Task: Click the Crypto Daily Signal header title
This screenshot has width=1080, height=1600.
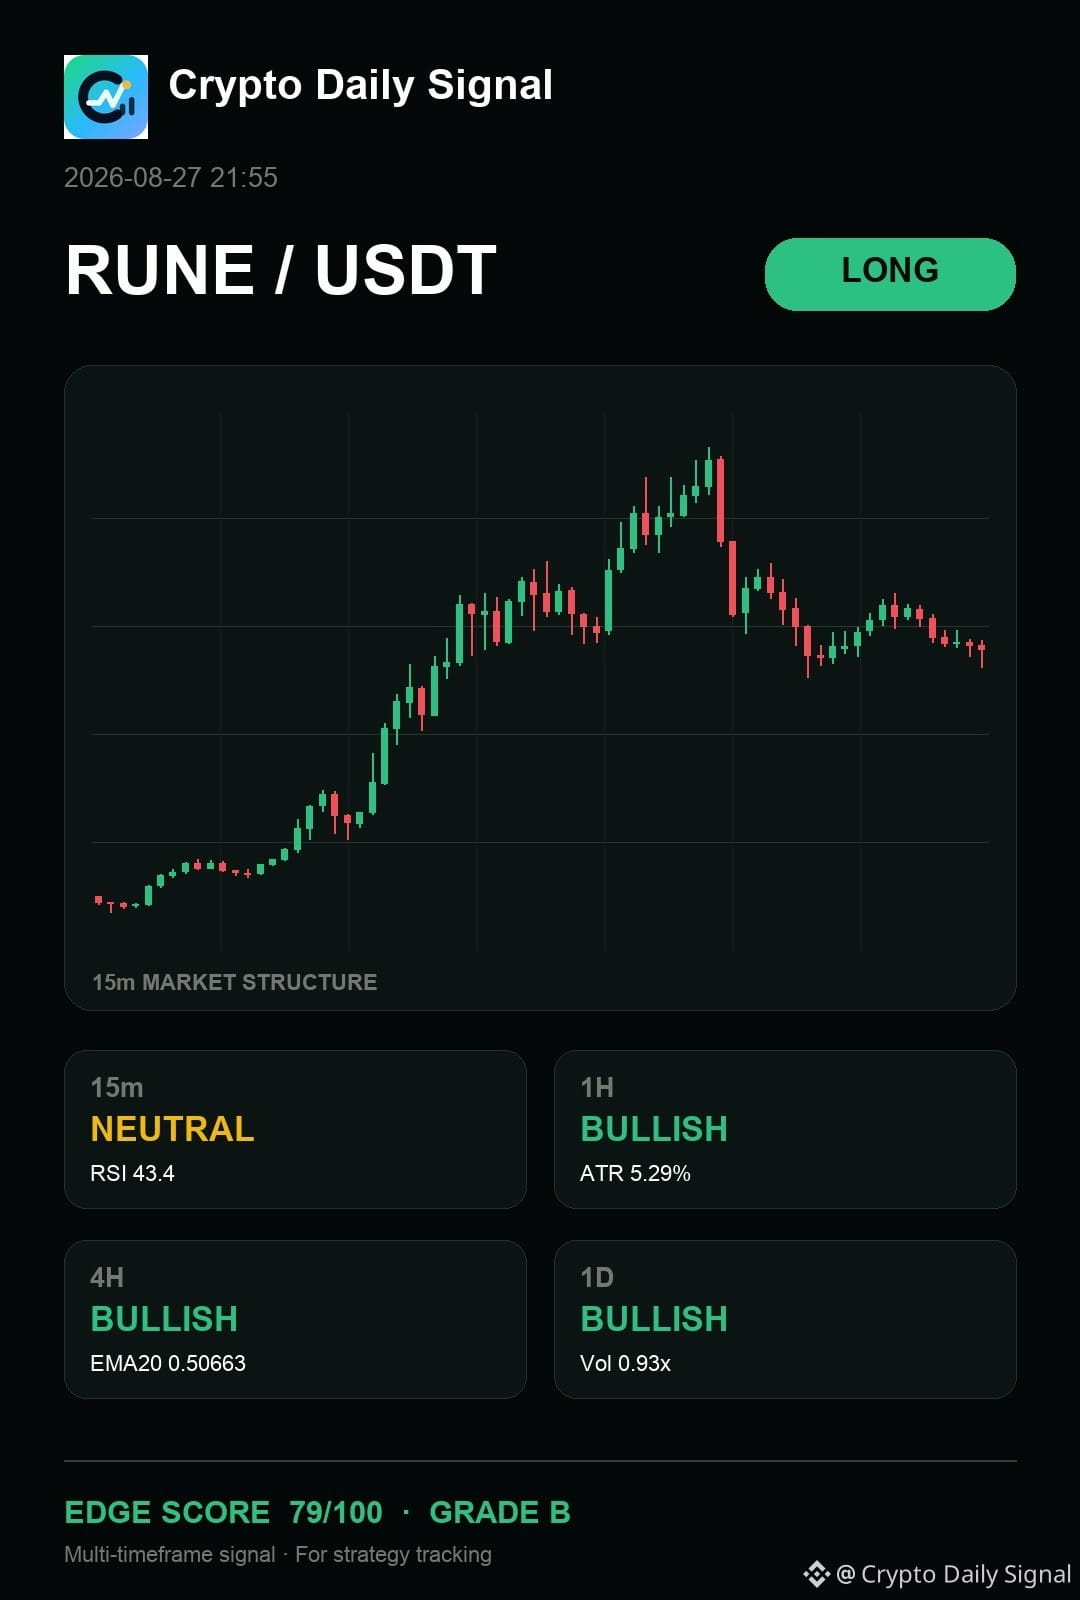Action: pyautogui.click(x=361, y=86)
